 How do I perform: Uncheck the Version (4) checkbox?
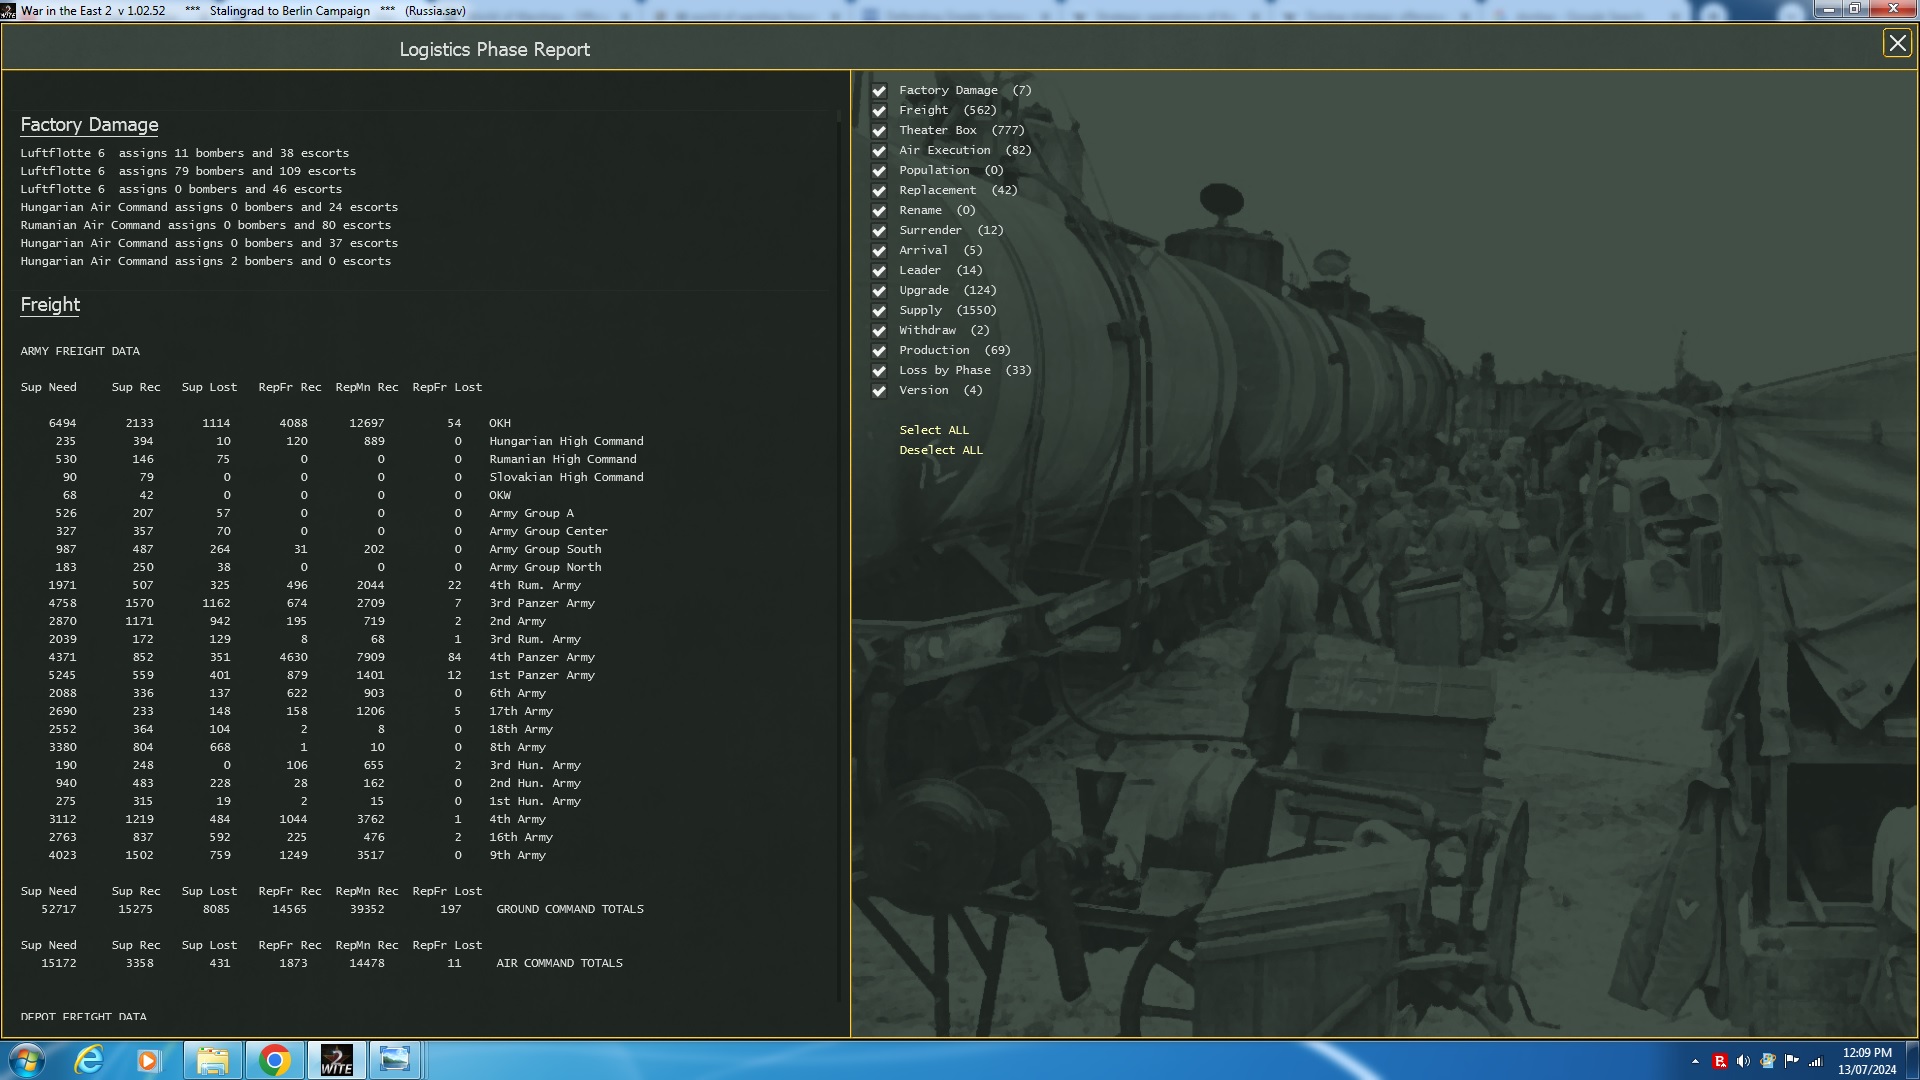point(879,391)
